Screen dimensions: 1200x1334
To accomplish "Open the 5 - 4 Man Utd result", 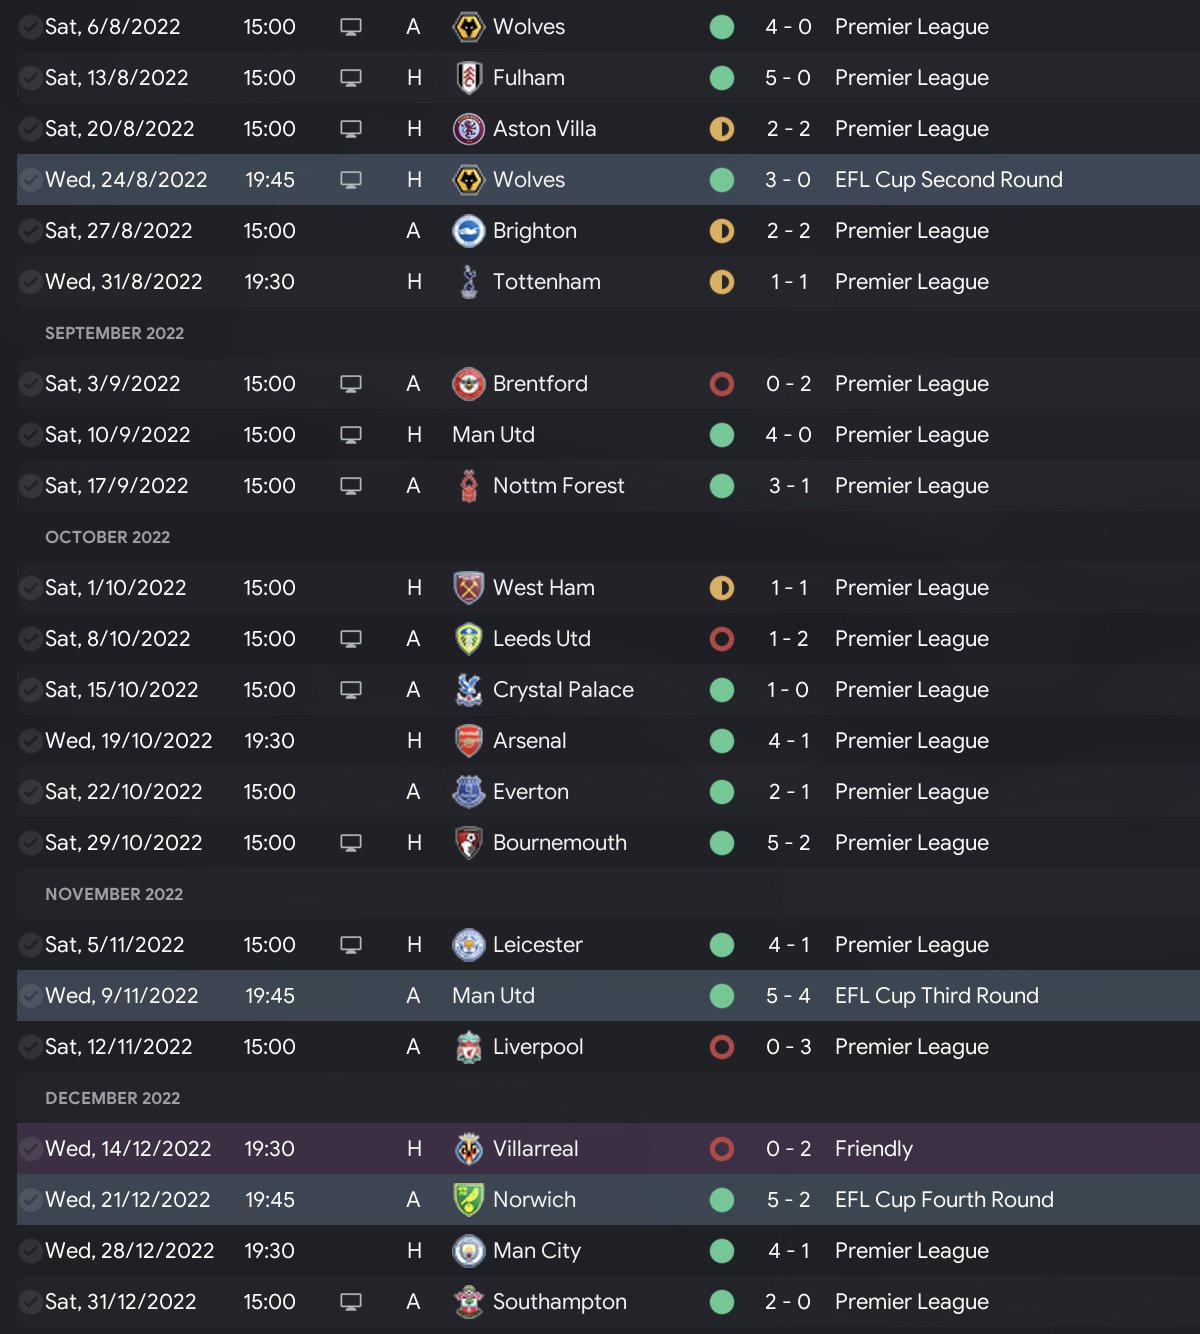I will (788, 996).
